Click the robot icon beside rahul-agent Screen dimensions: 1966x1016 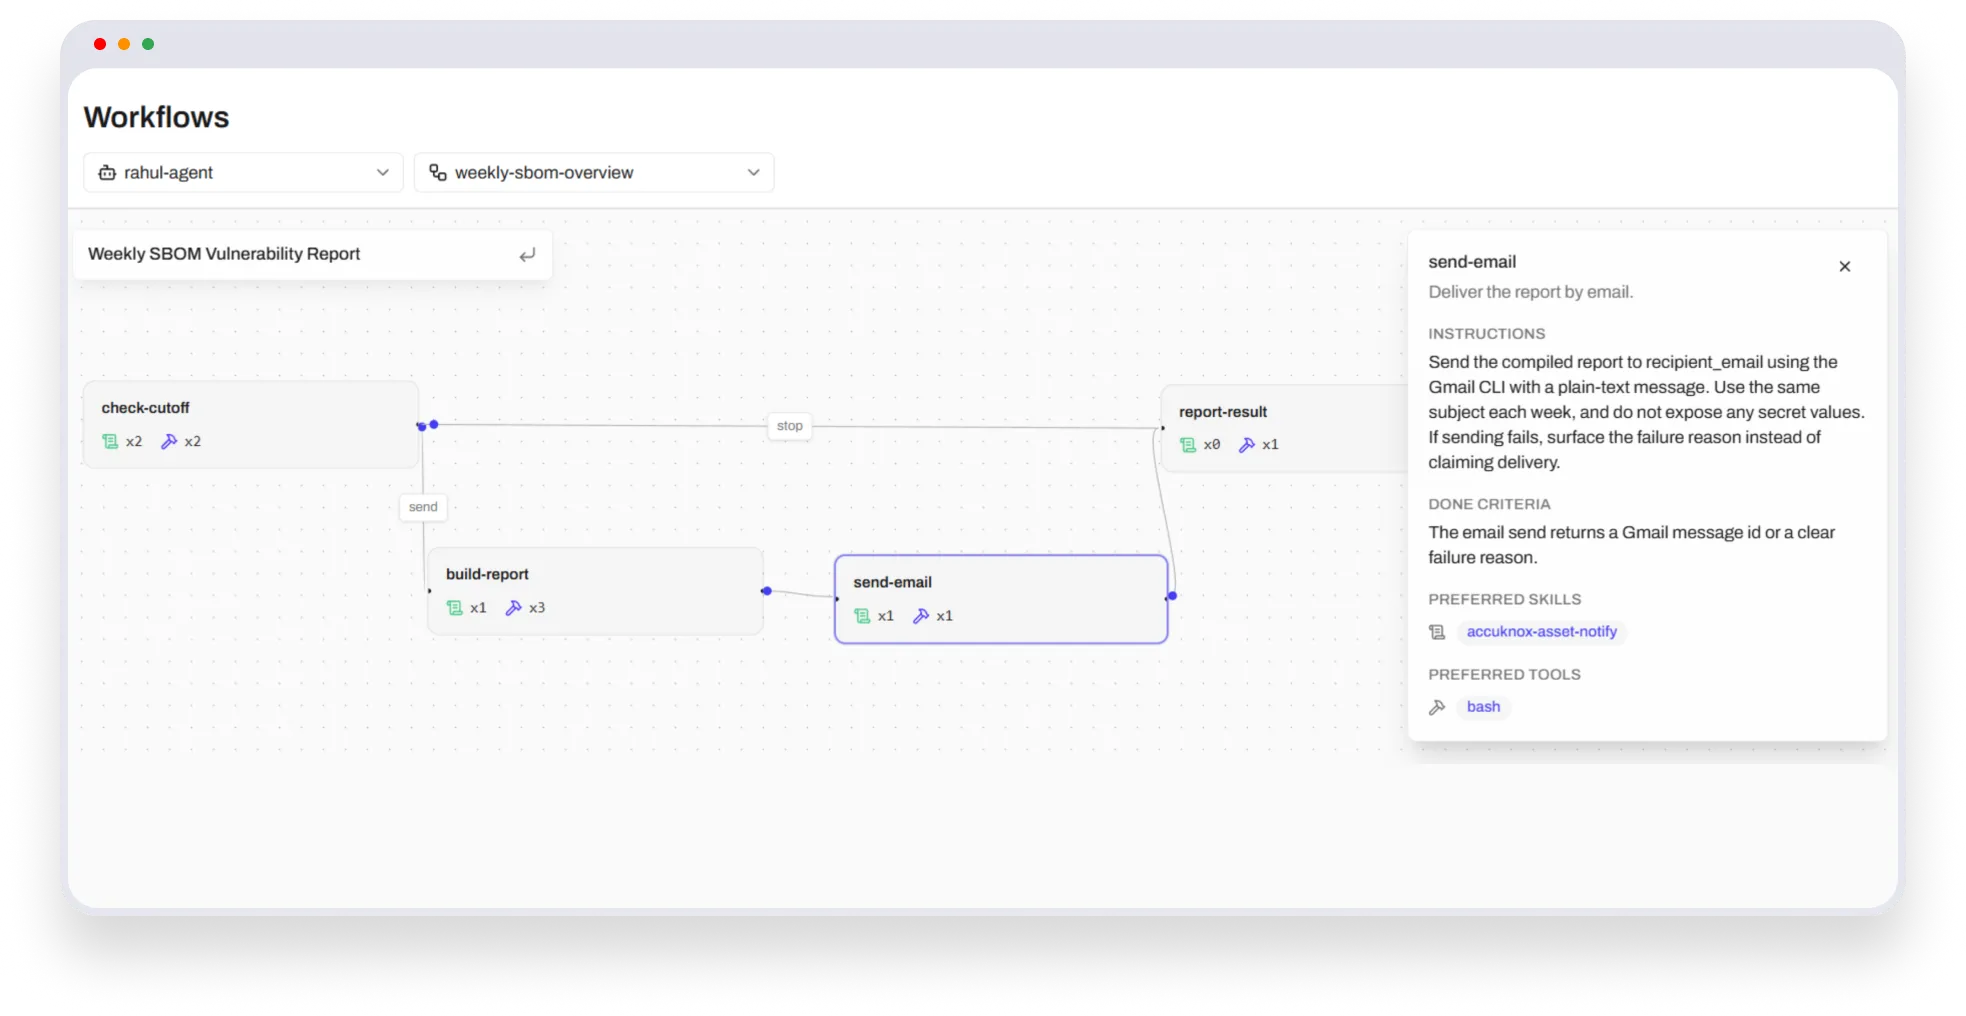[107, 172]
